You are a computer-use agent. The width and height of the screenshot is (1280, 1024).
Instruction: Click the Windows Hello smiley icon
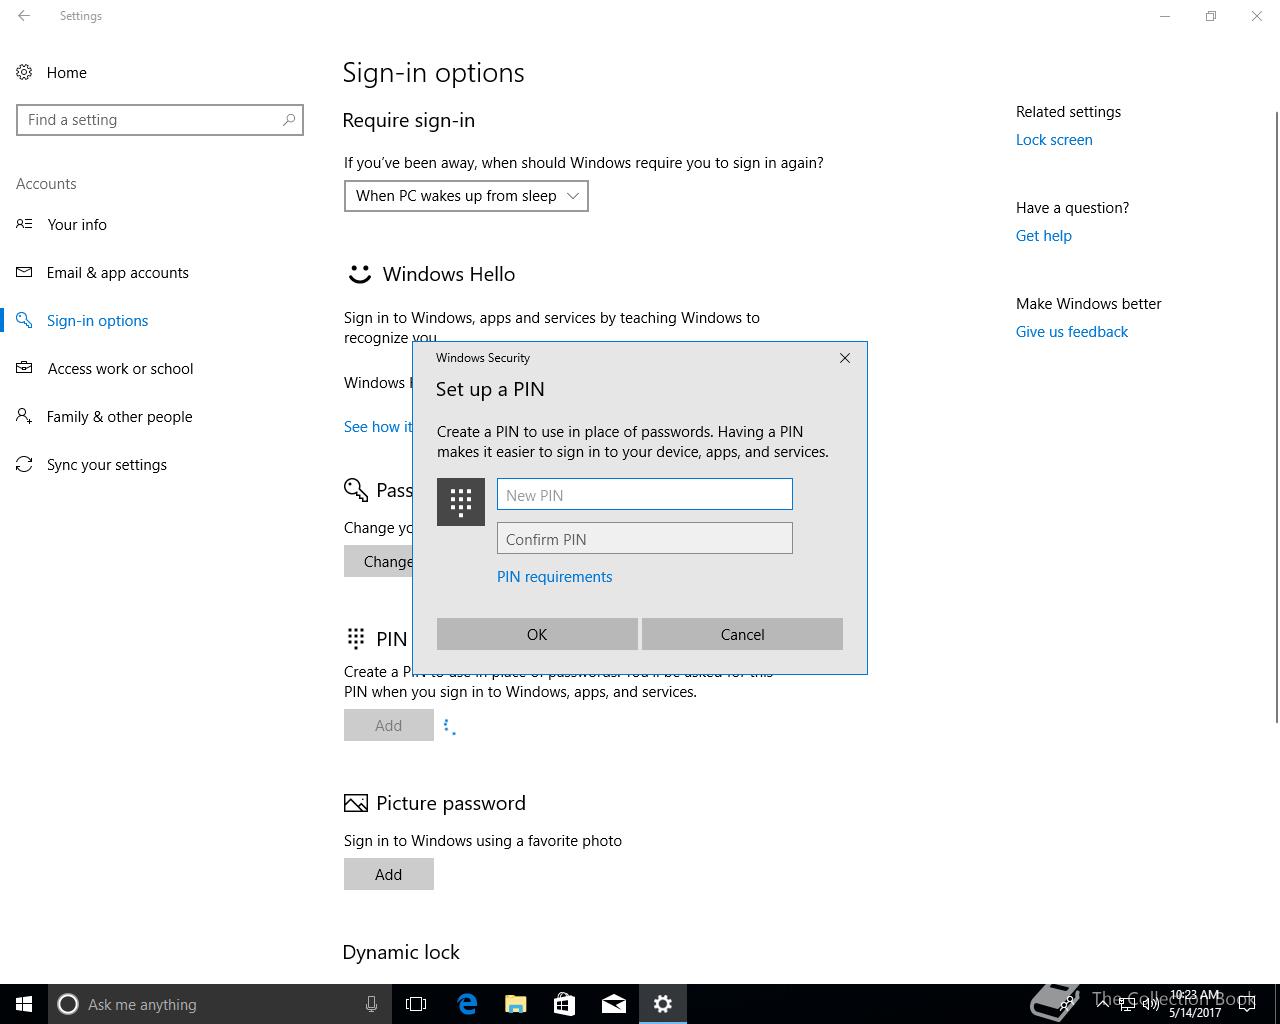[x=359, y=274]
